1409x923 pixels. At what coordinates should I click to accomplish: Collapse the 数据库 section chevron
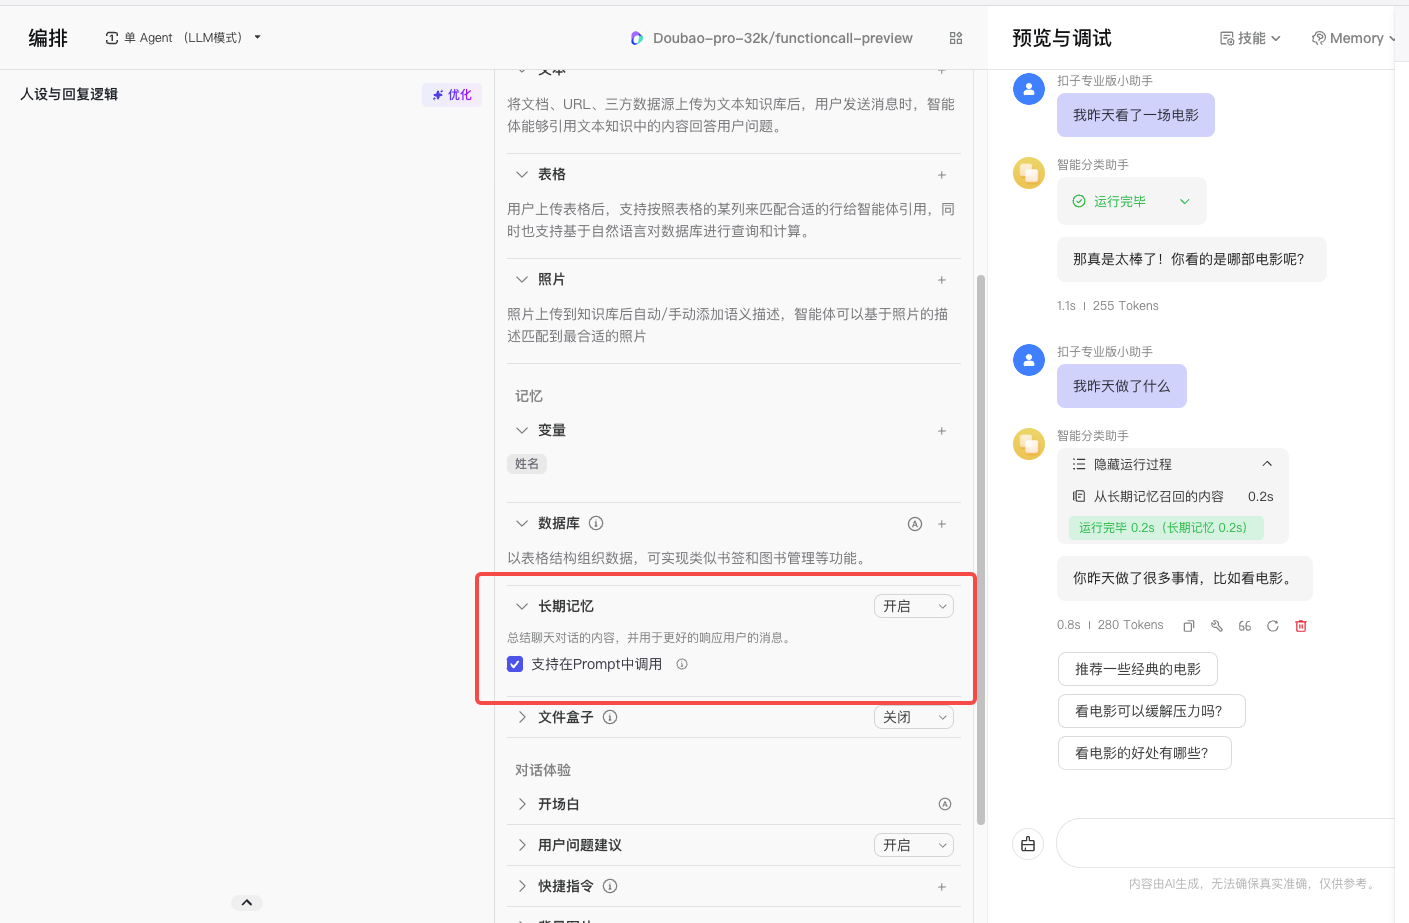[x=522, y=523]
